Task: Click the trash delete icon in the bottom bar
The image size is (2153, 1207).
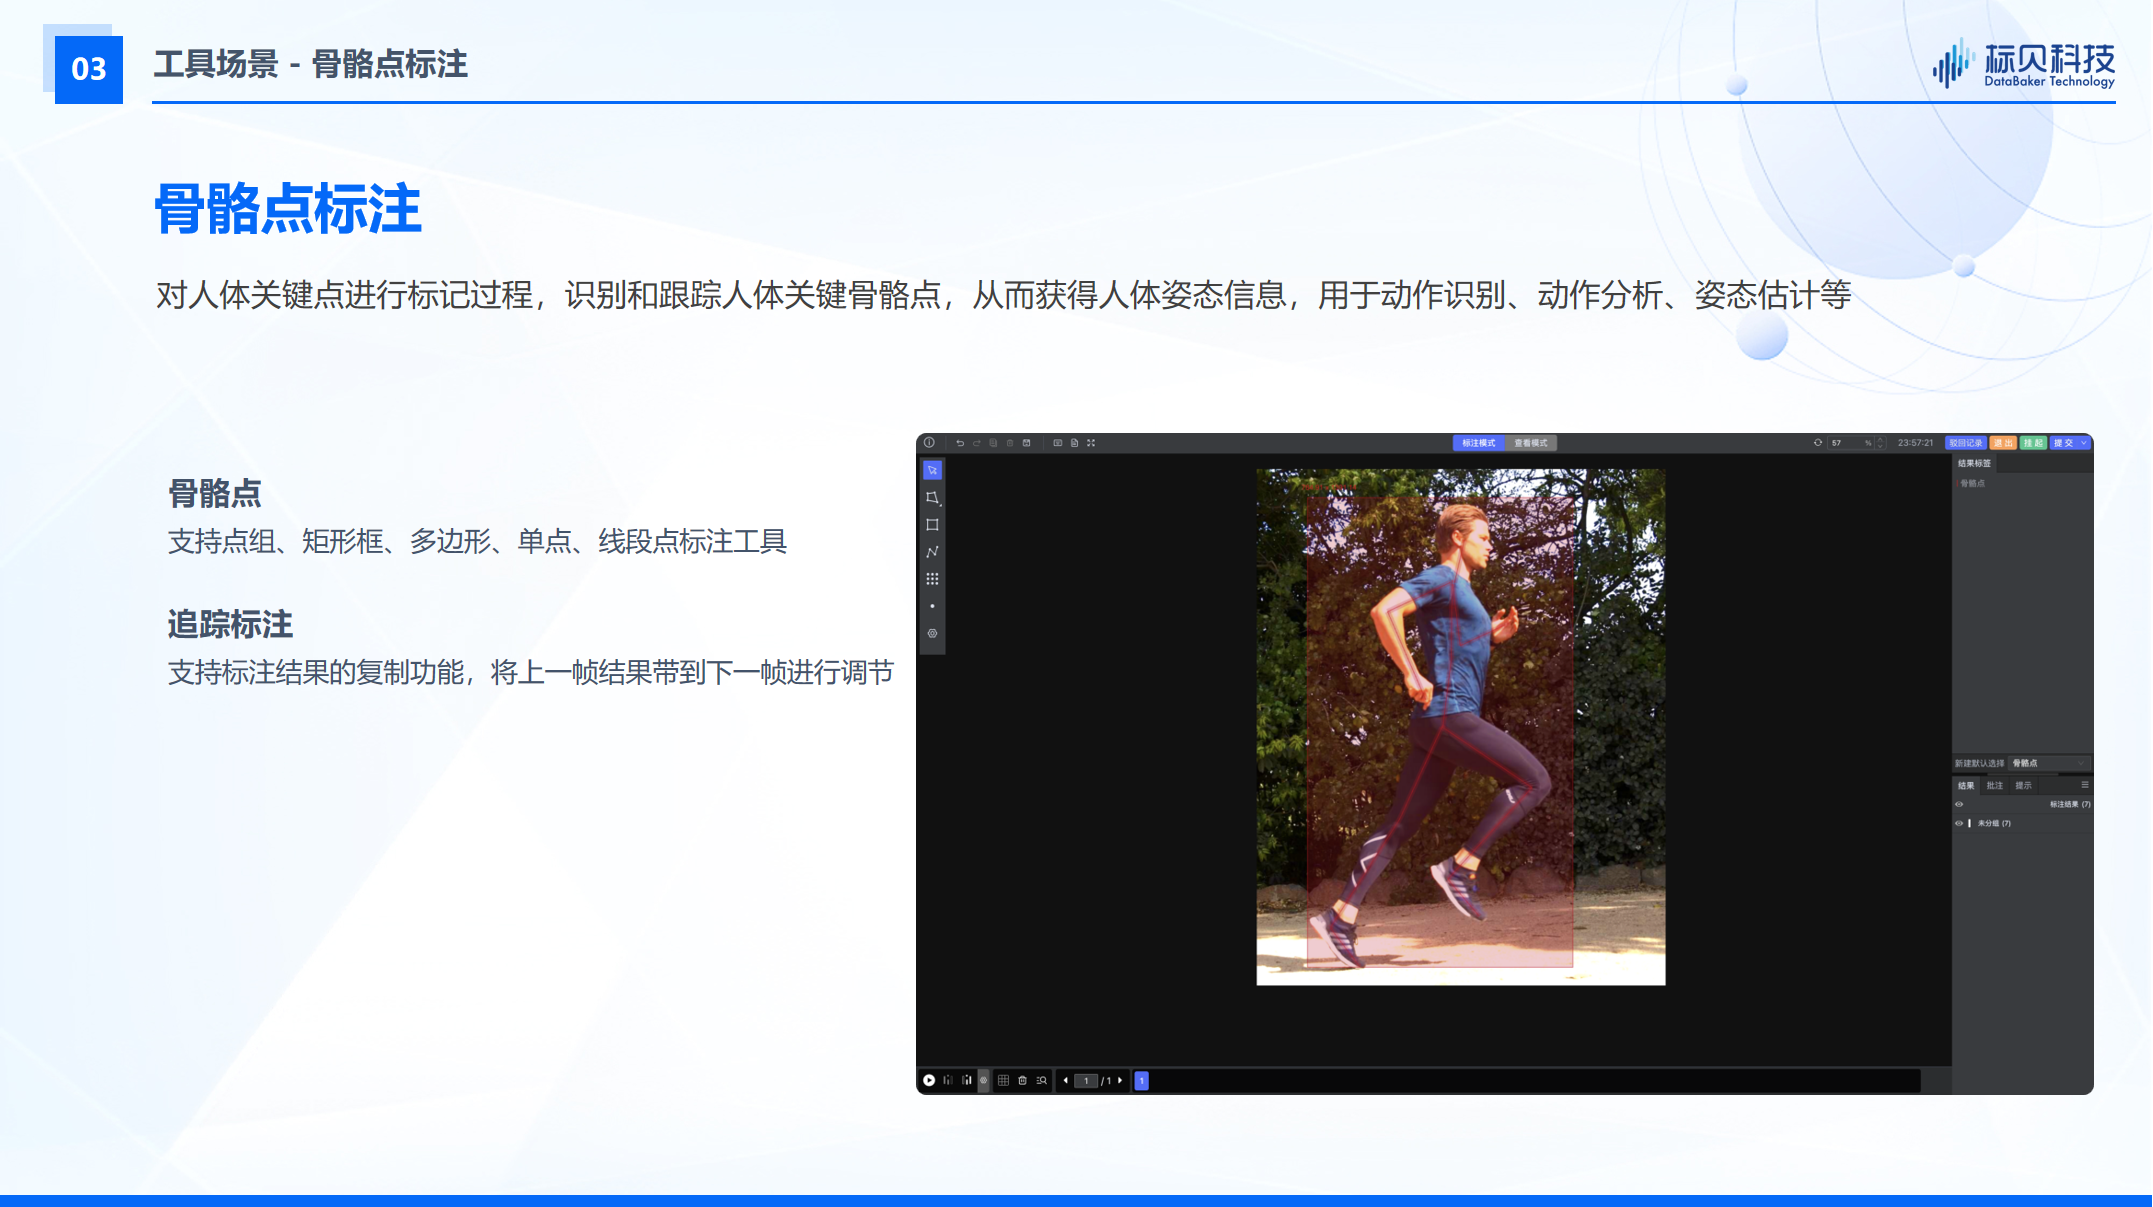Action: click(x=1022, y=1080)
